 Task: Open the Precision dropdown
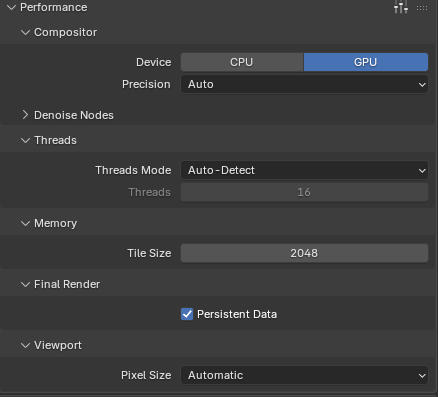click(x=304, y=84)
